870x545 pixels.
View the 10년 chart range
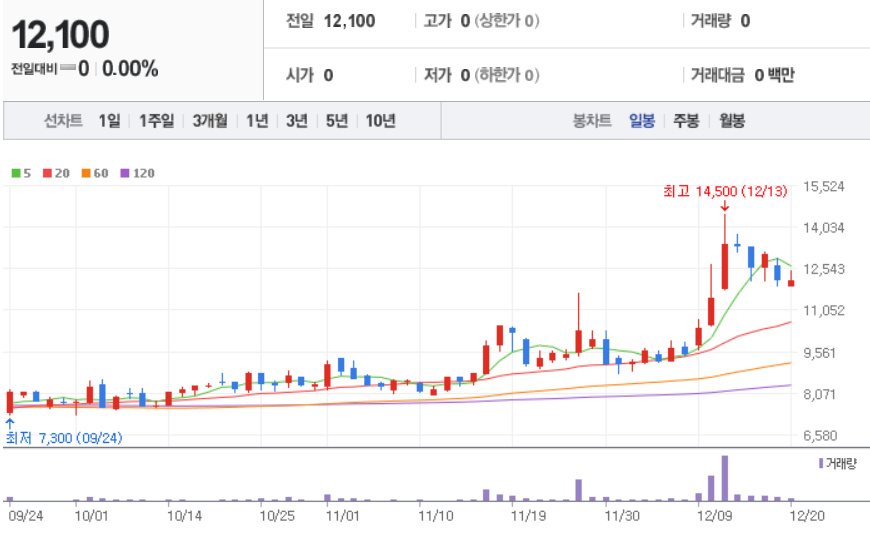(381, 120)
